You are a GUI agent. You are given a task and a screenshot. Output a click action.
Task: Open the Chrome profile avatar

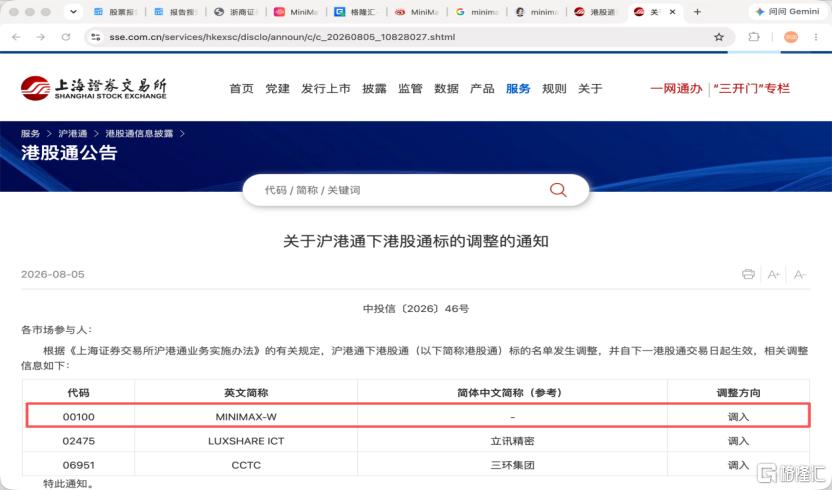(791, 37)
